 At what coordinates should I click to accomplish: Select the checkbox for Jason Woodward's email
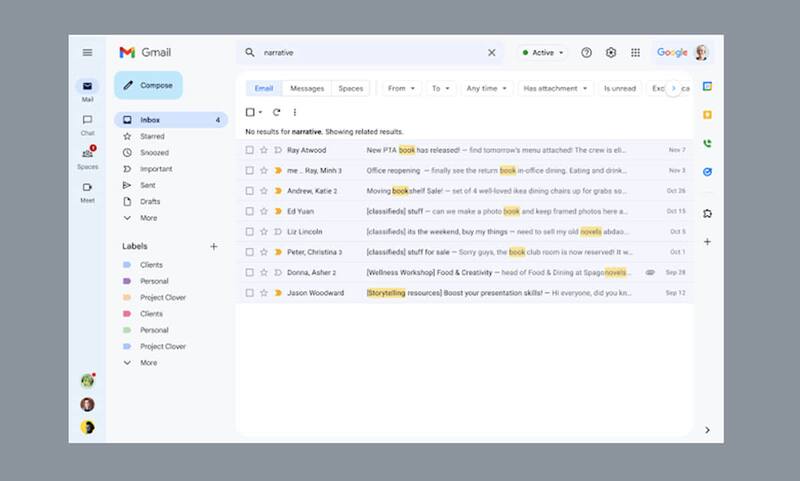click(x=250, y=293)
